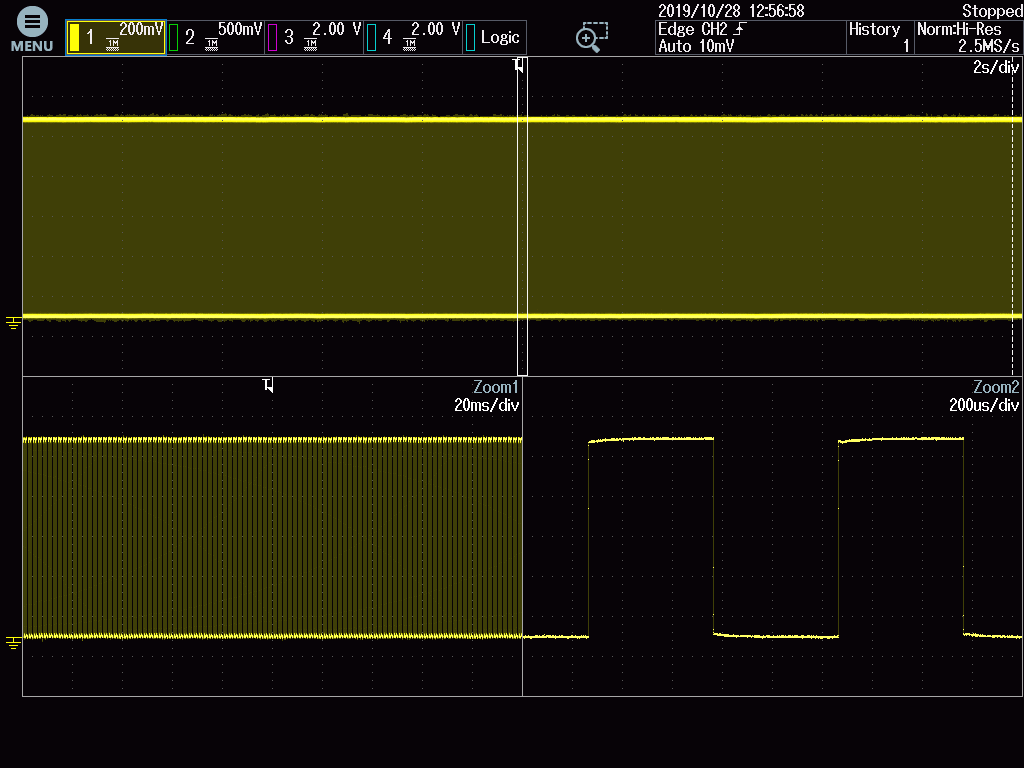
Task: Click the cyan Logic channel indicator box
Action: [470, 38]
